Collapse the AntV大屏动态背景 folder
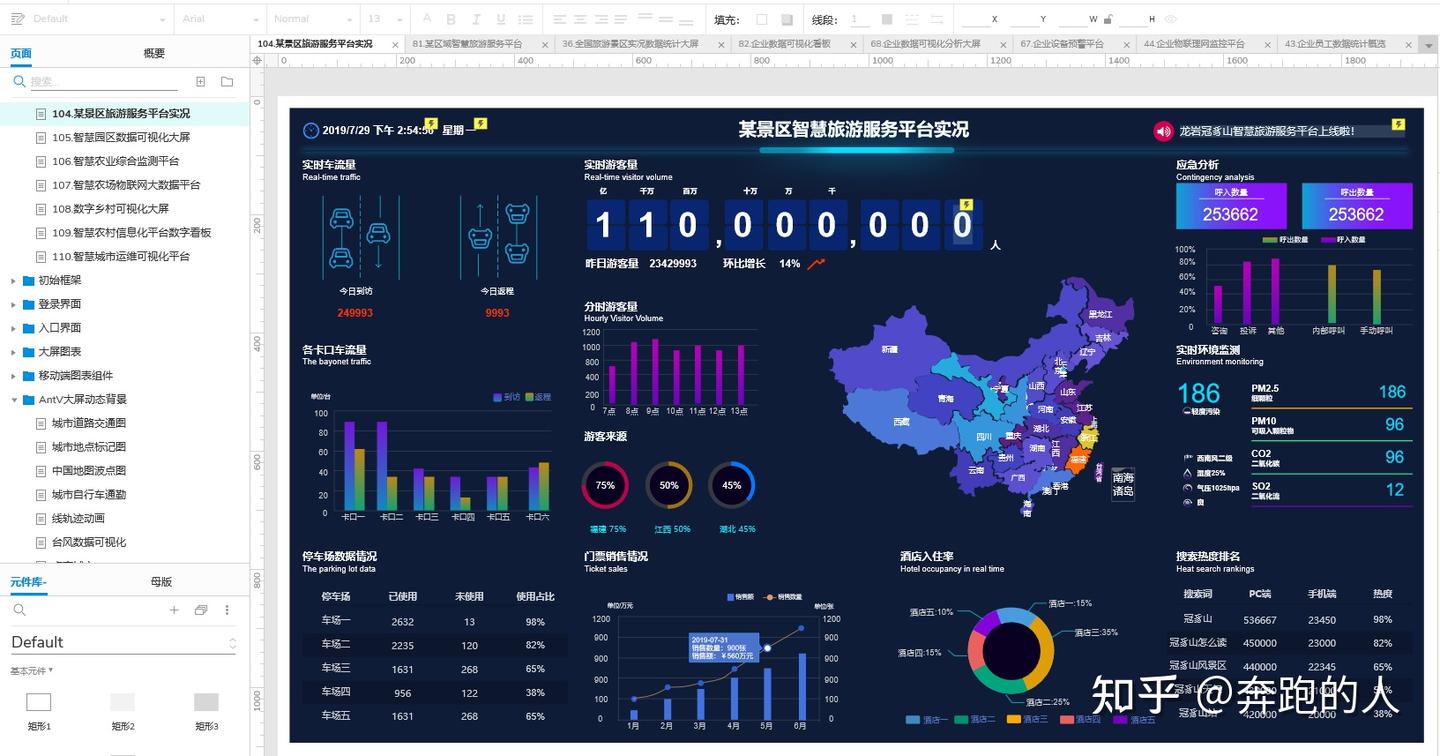Viewport: 1440px width, 756px height. [14, 400]
